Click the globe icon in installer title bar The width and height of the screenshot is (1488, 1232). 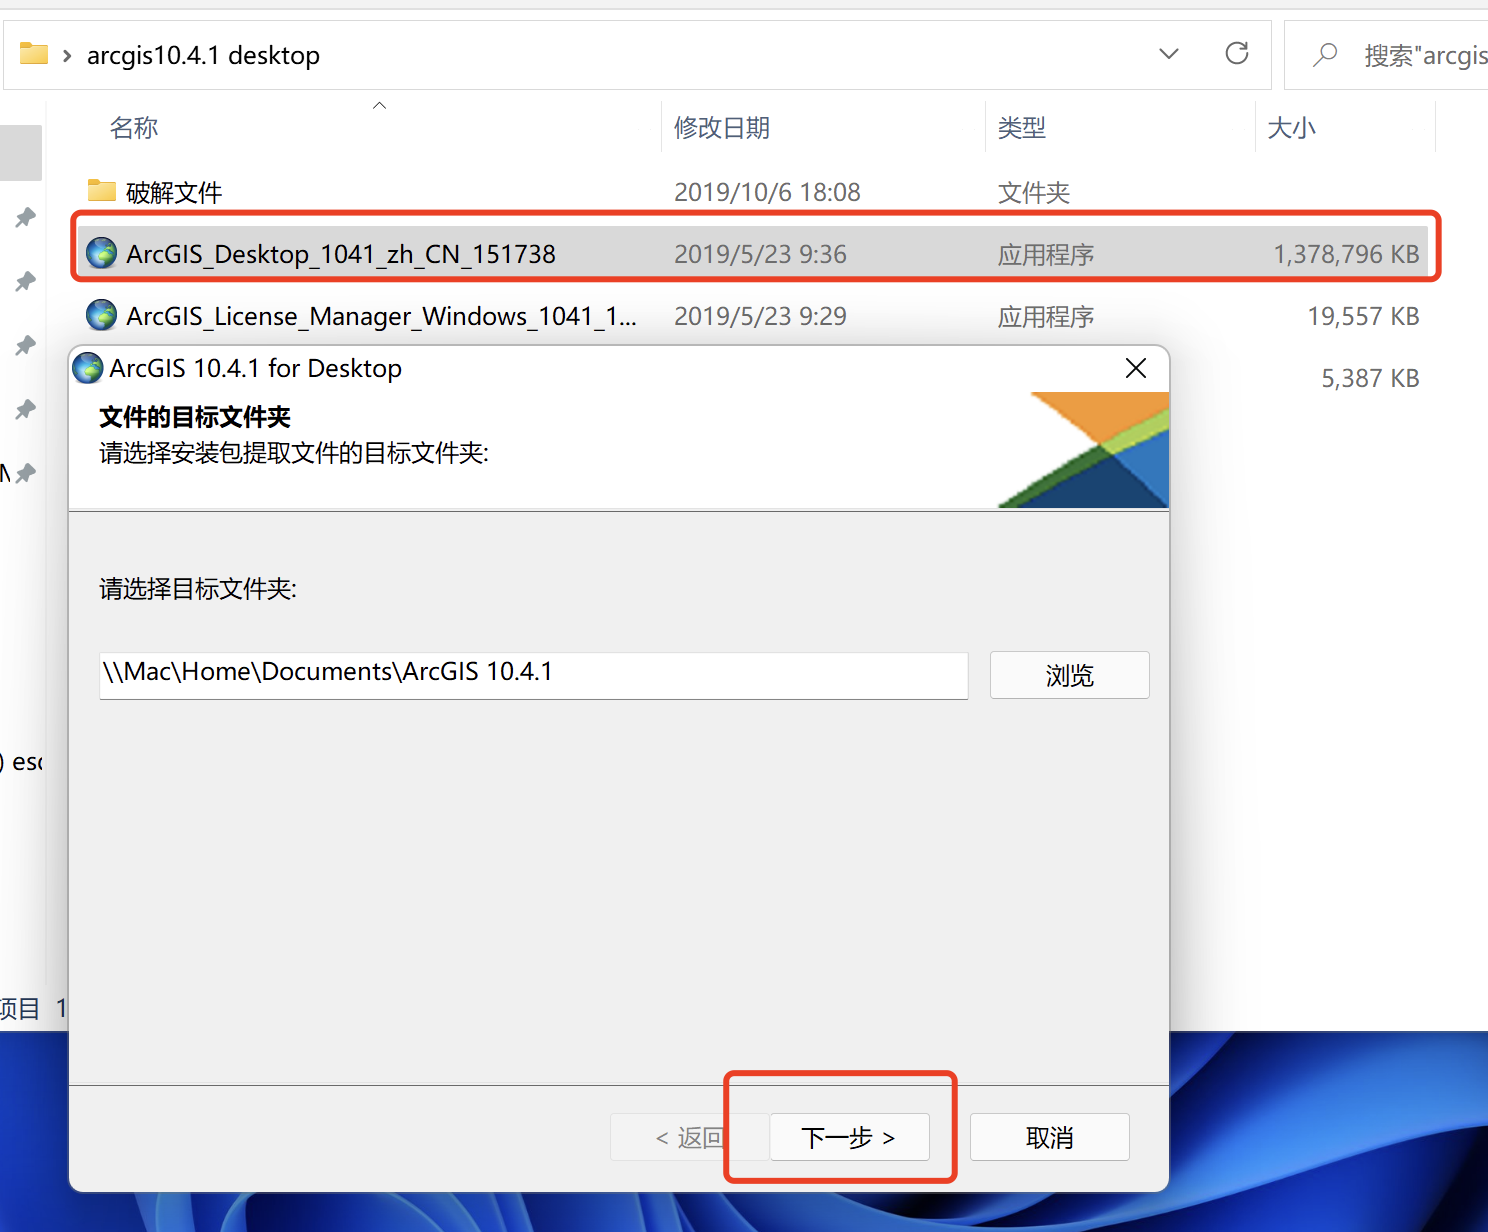pos(88,368)
